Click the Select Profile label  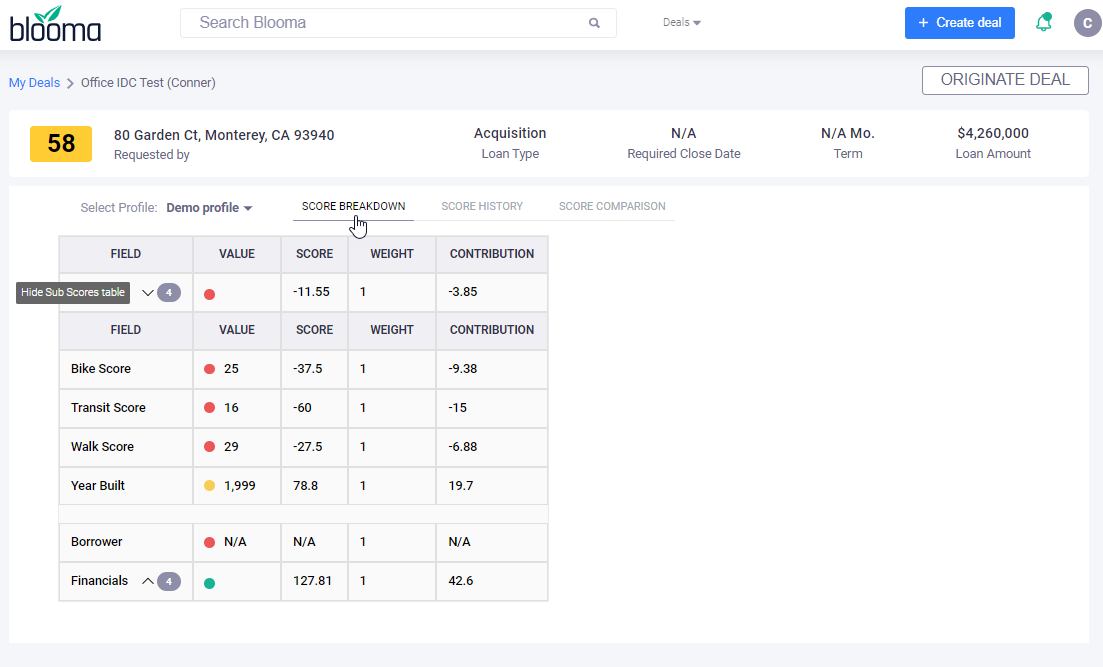(x=119, y=208)
